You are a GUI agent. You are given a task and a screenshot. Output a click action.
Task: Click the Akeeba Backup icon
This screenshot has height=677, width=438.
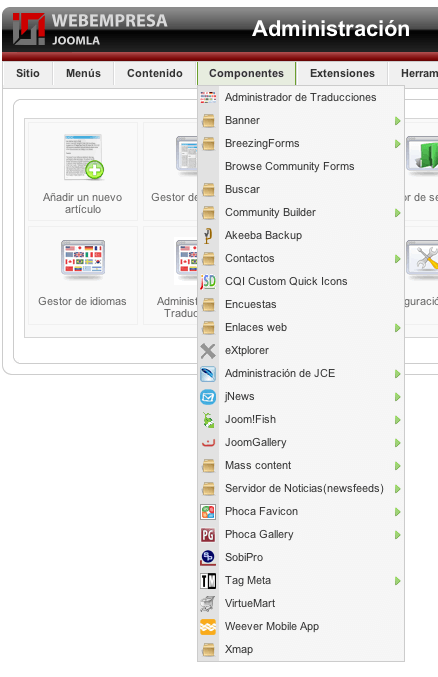(x=208, y=235)
